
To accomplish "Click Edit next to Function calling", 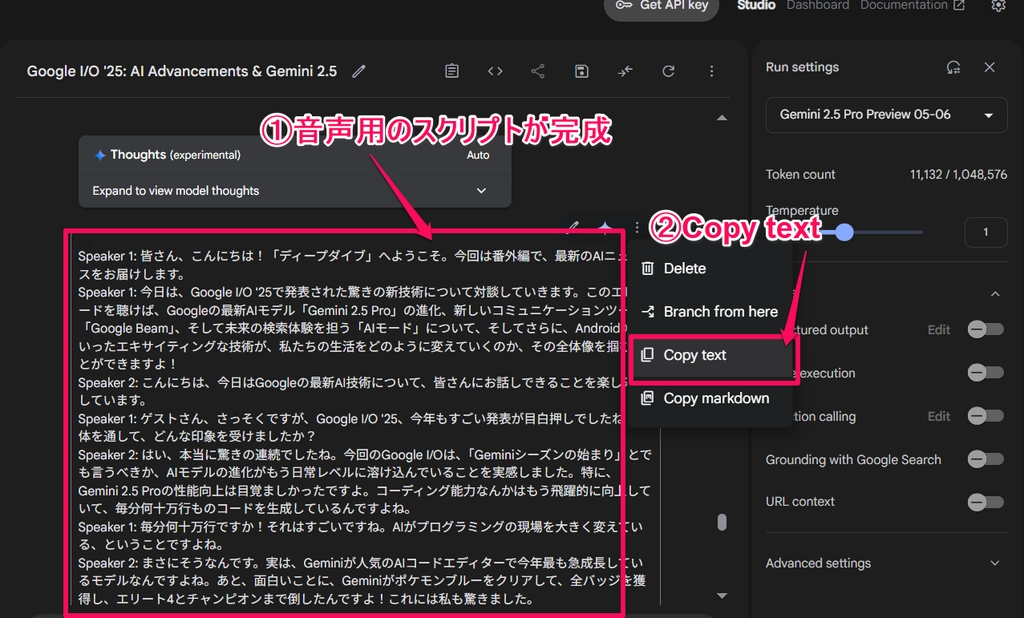I will click(938, 416).
